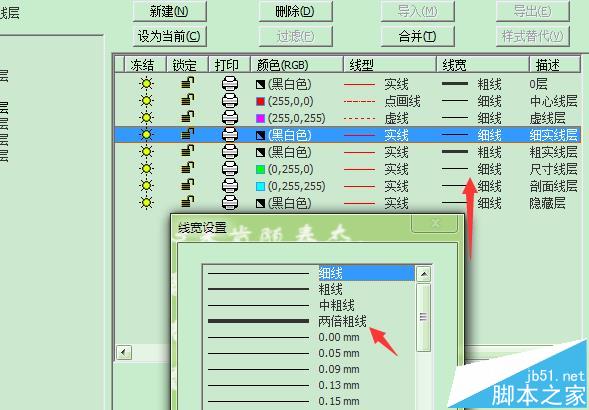The width and height of the screenshot is (589, 410).
Task: Open the green (0,255,0) color swatch
Action: pos(260,169)
